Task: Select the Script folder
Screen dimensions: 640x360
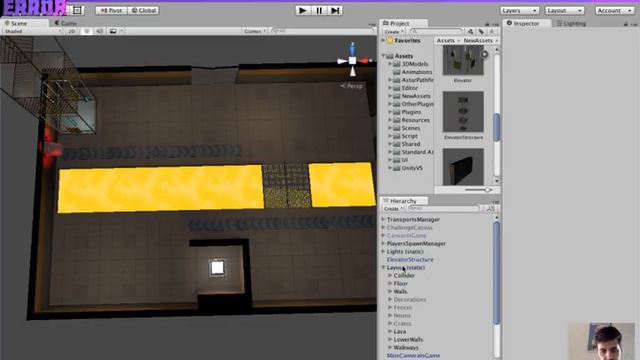Action: click(409, 136)
